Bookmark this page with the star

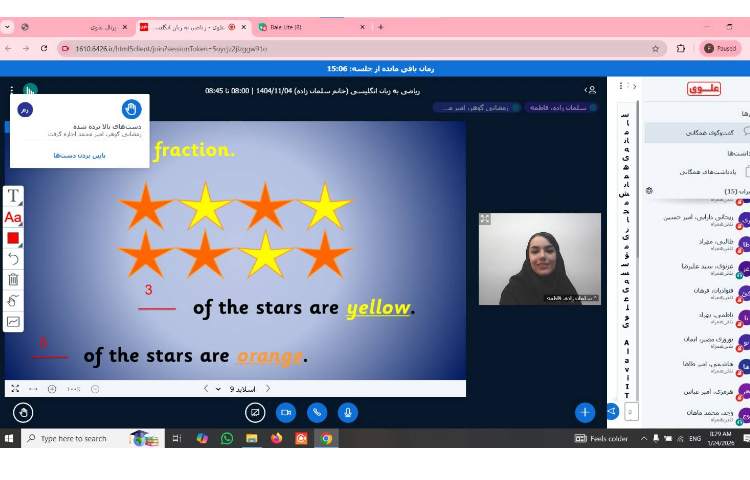pos(655,48)
